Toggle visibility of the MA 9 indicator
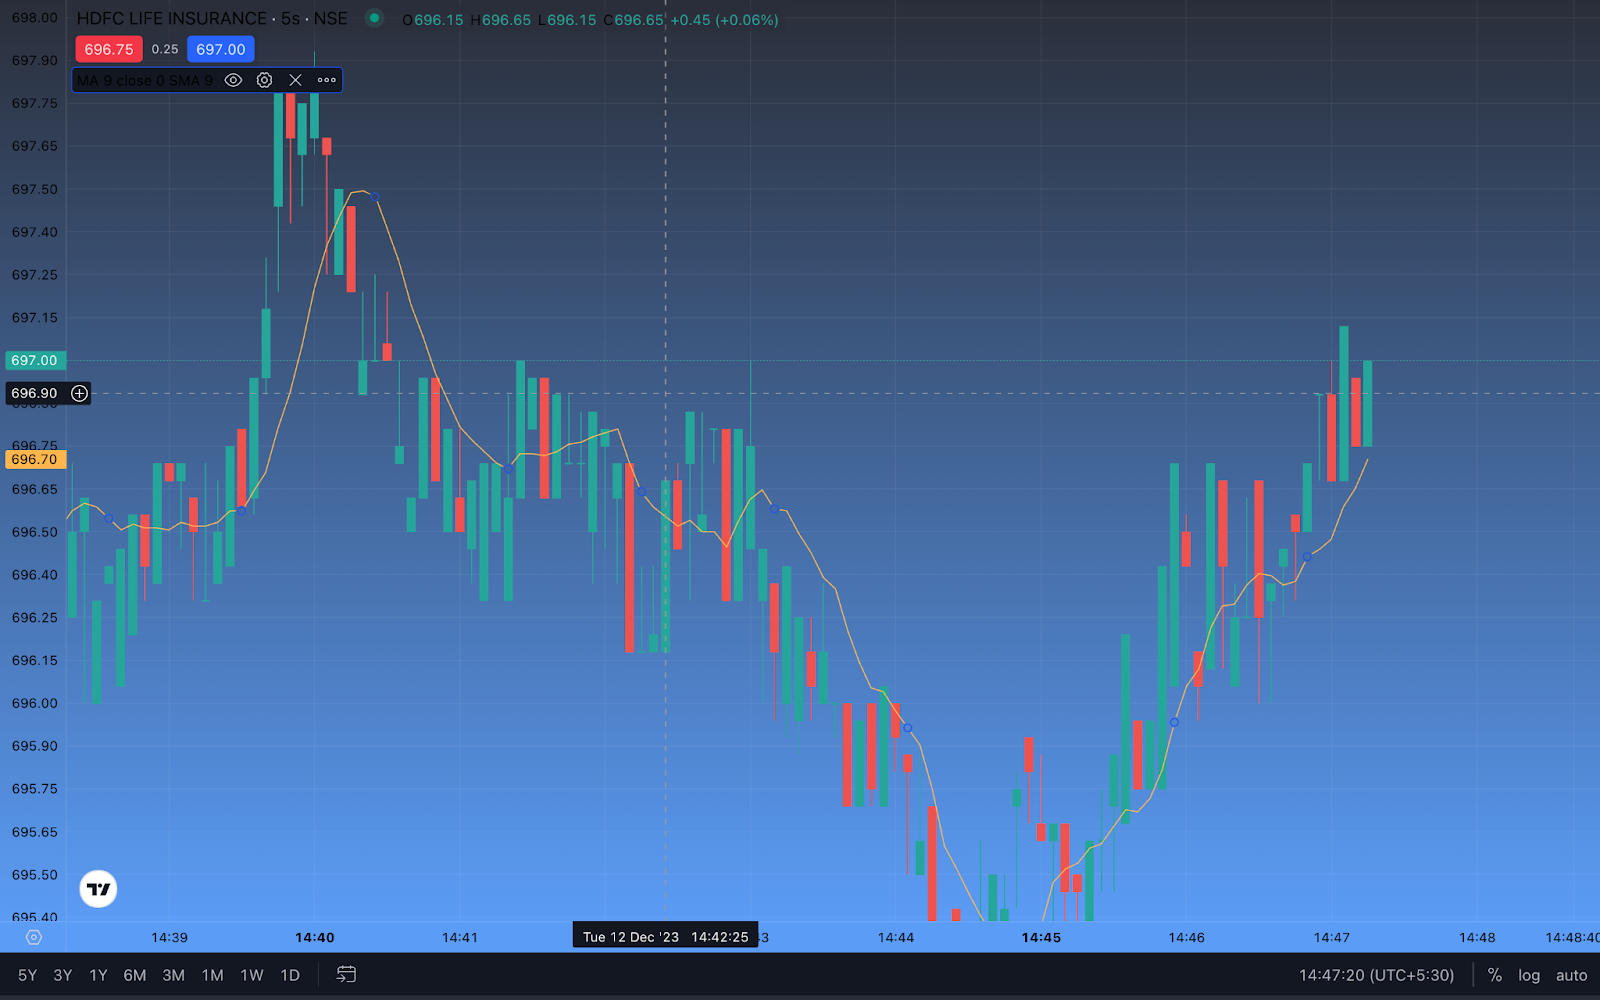Screen dimensions: 1600x1000 [x=233, y=80]
